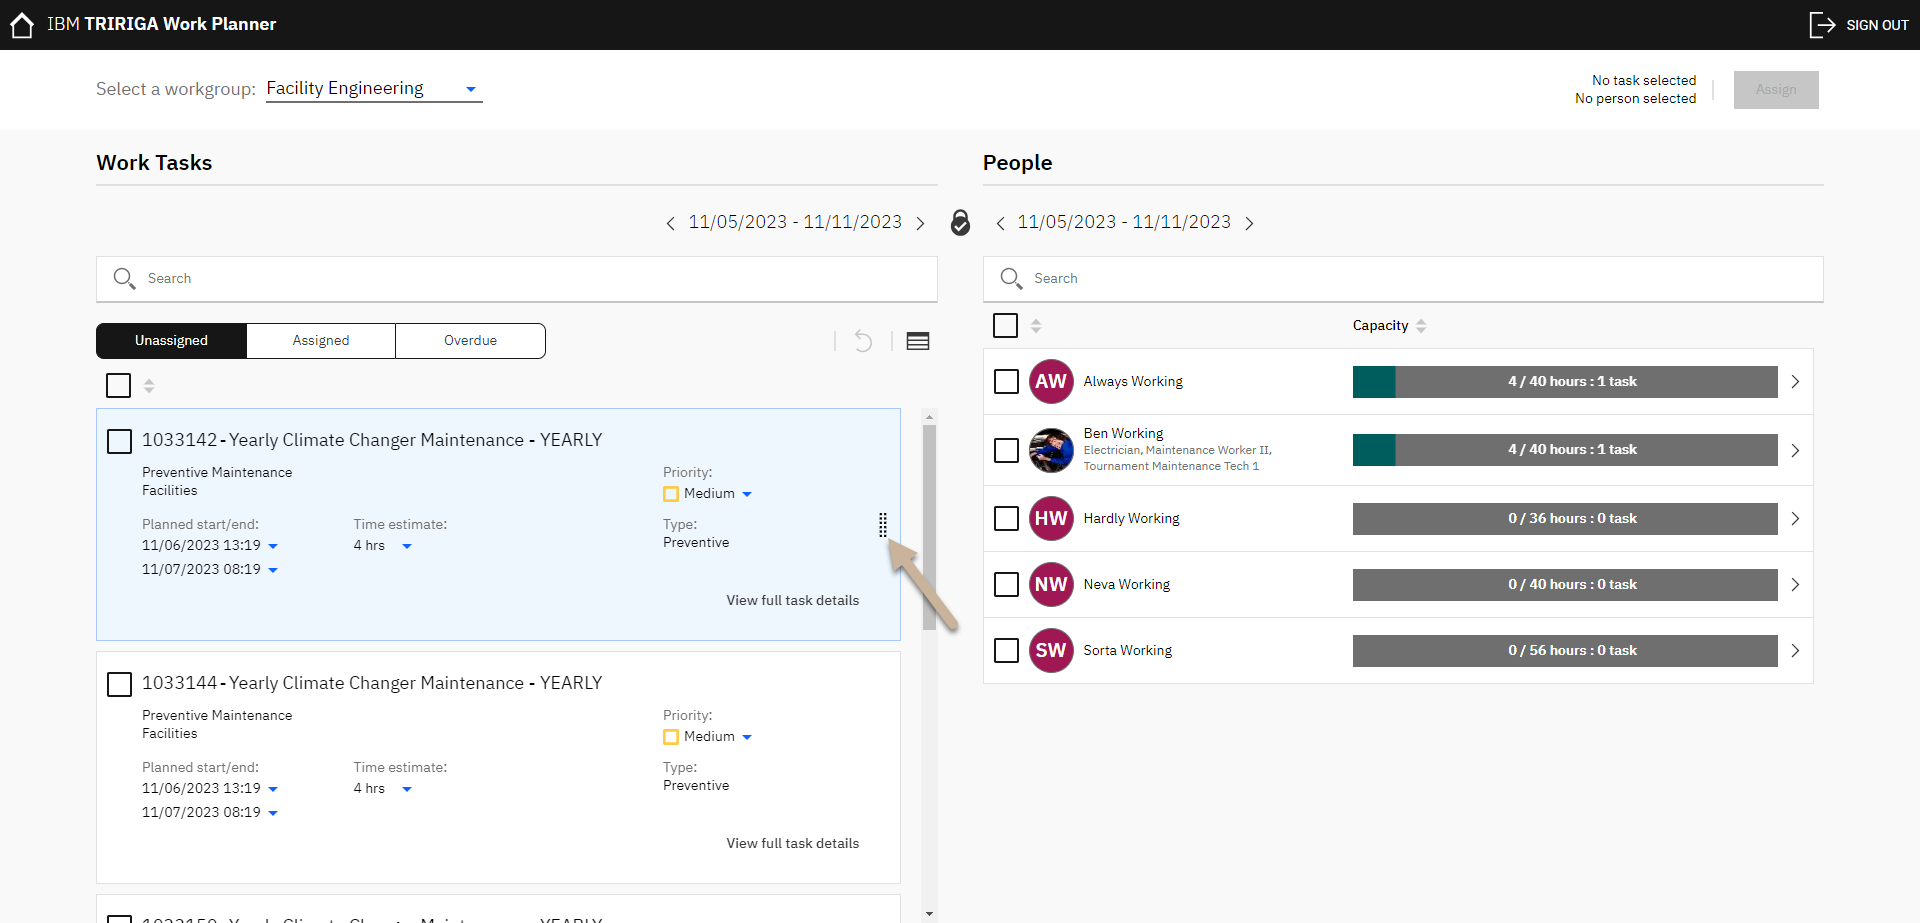
Task: Check Hardly Working's checkbox
Action: (1007, 518)
